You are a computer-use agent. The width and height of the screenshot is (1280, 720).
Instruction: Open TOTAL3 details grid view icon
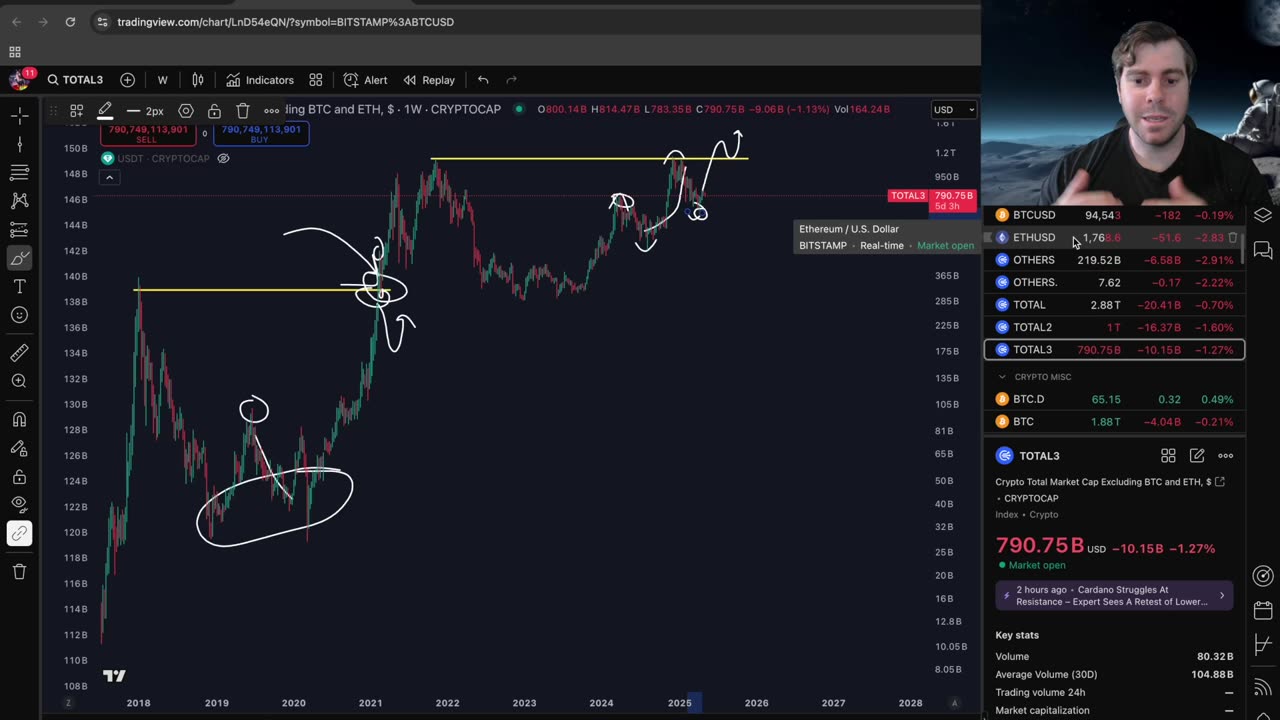tap(1168, 456)
